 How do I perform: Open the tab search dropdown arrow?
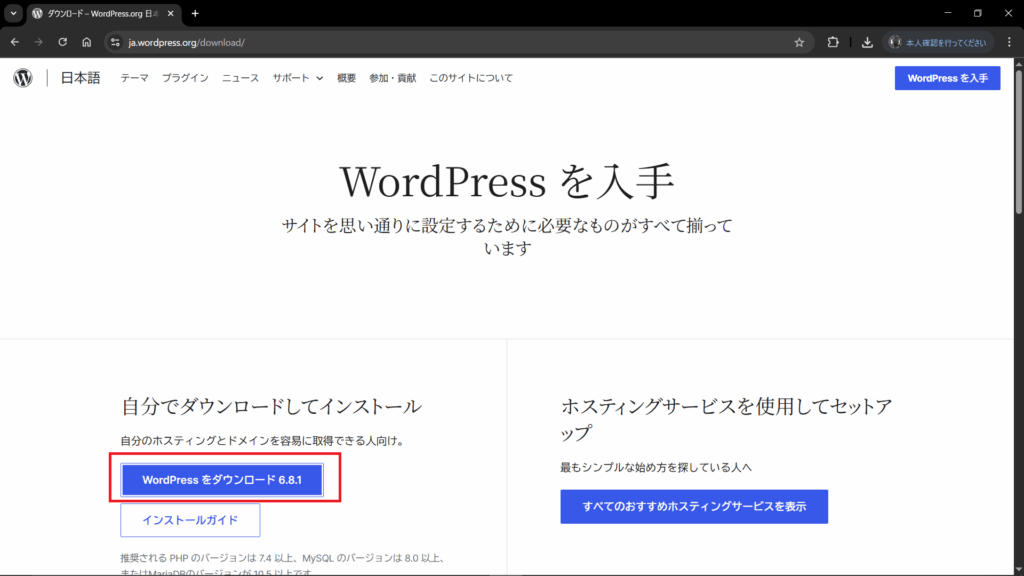coord(13,14)
